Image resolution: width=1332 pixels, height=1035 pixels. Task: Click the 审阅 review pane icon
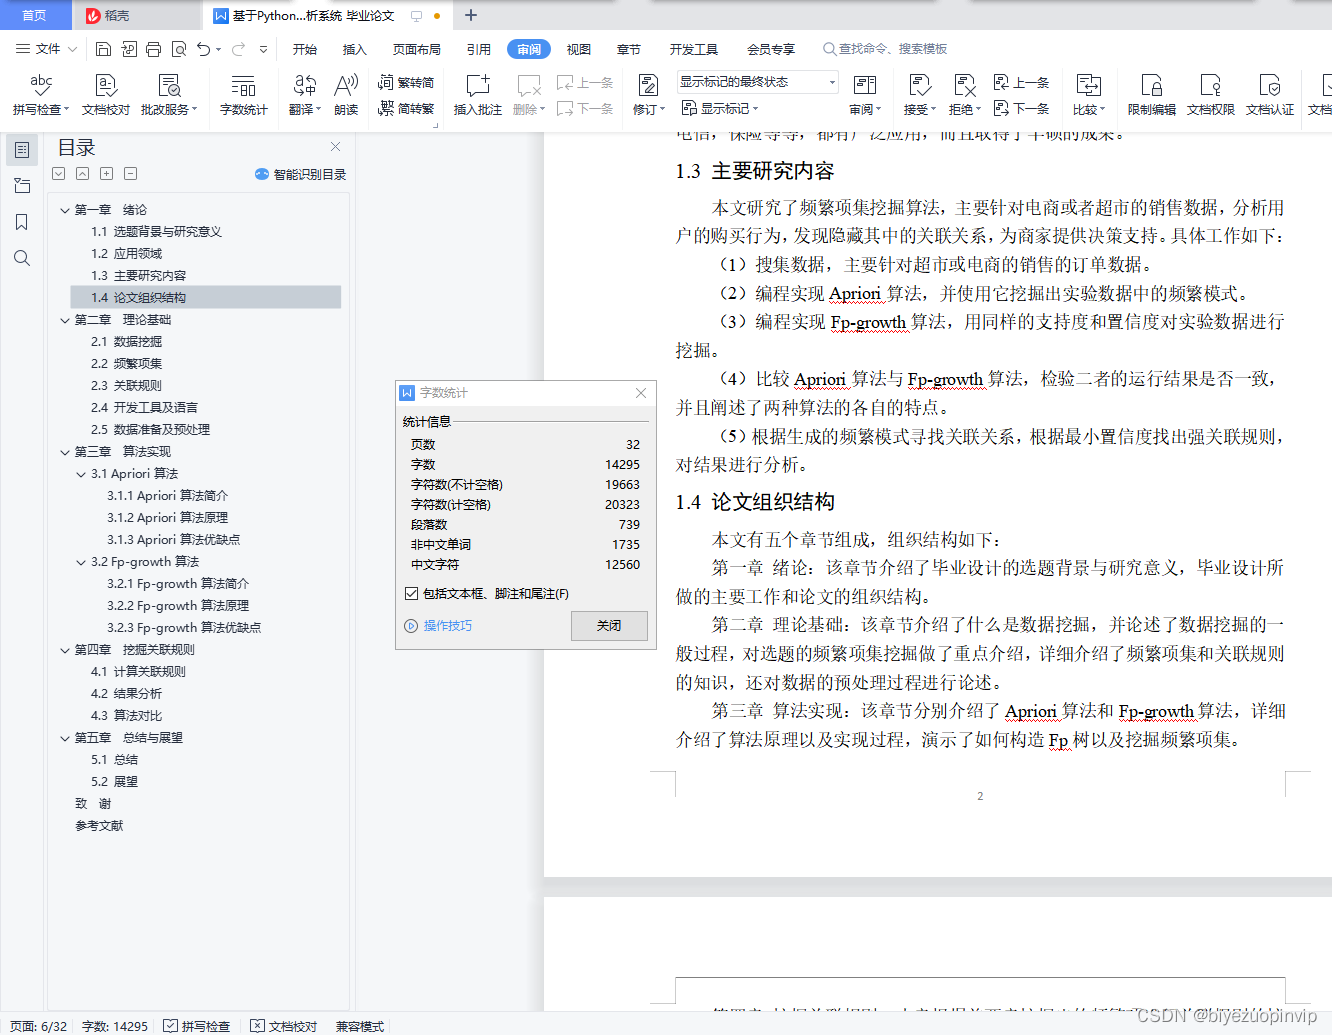(x=865, y=85)
